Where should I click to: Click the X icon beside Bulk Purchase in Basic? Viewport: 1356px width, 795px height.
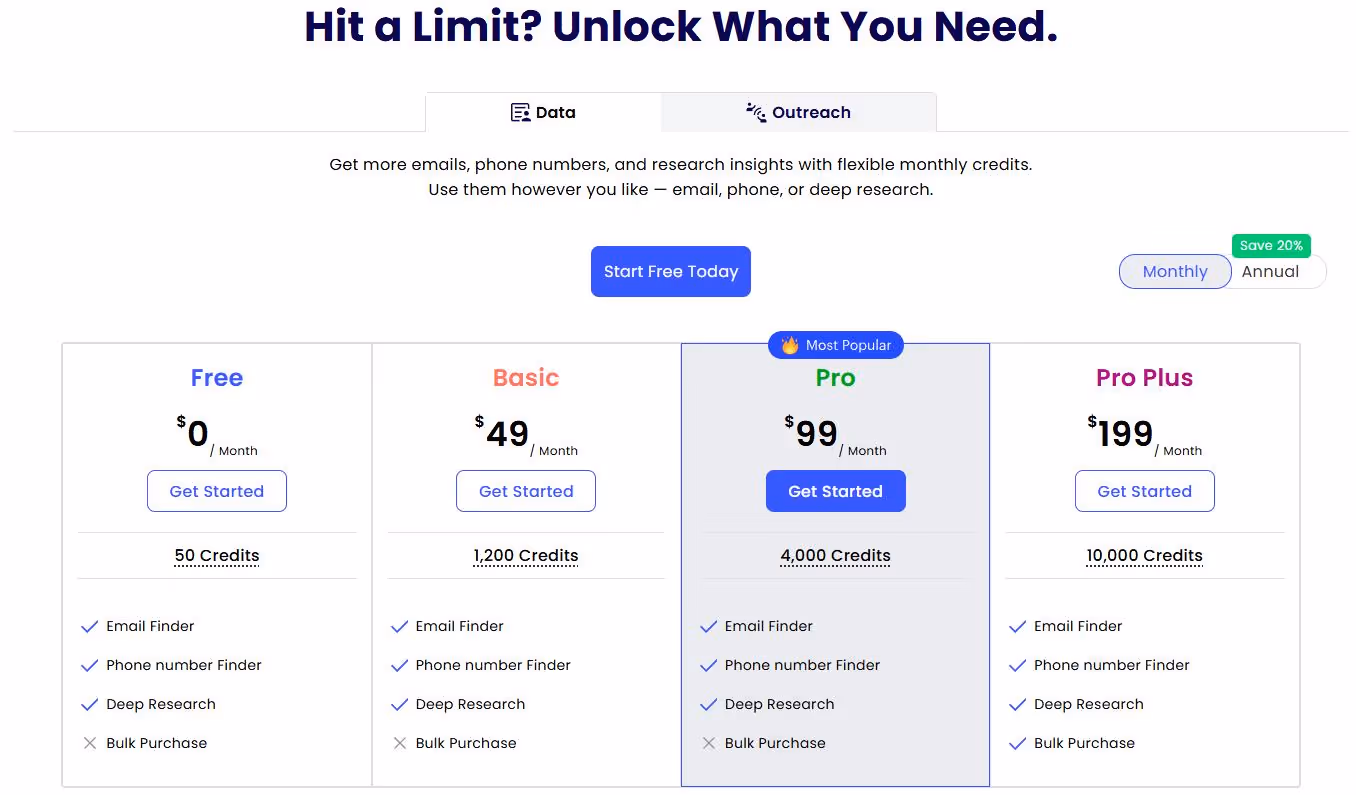click(x=398, y=743)
